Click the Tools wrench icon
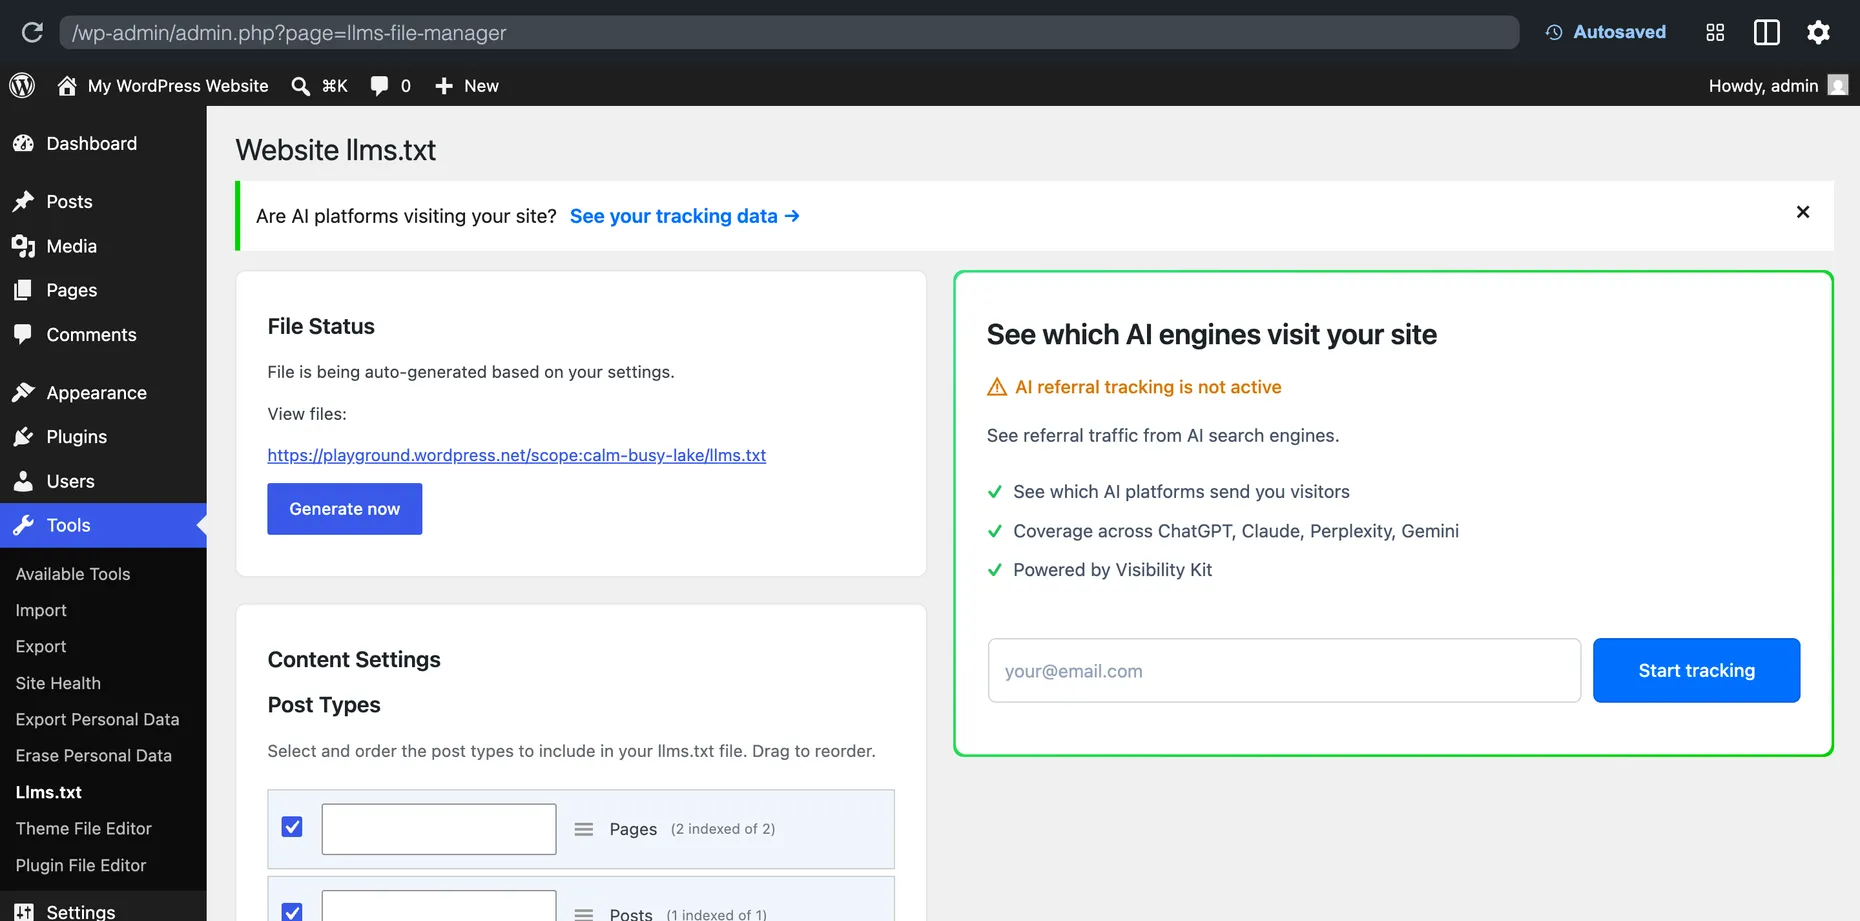 [24, 525]
